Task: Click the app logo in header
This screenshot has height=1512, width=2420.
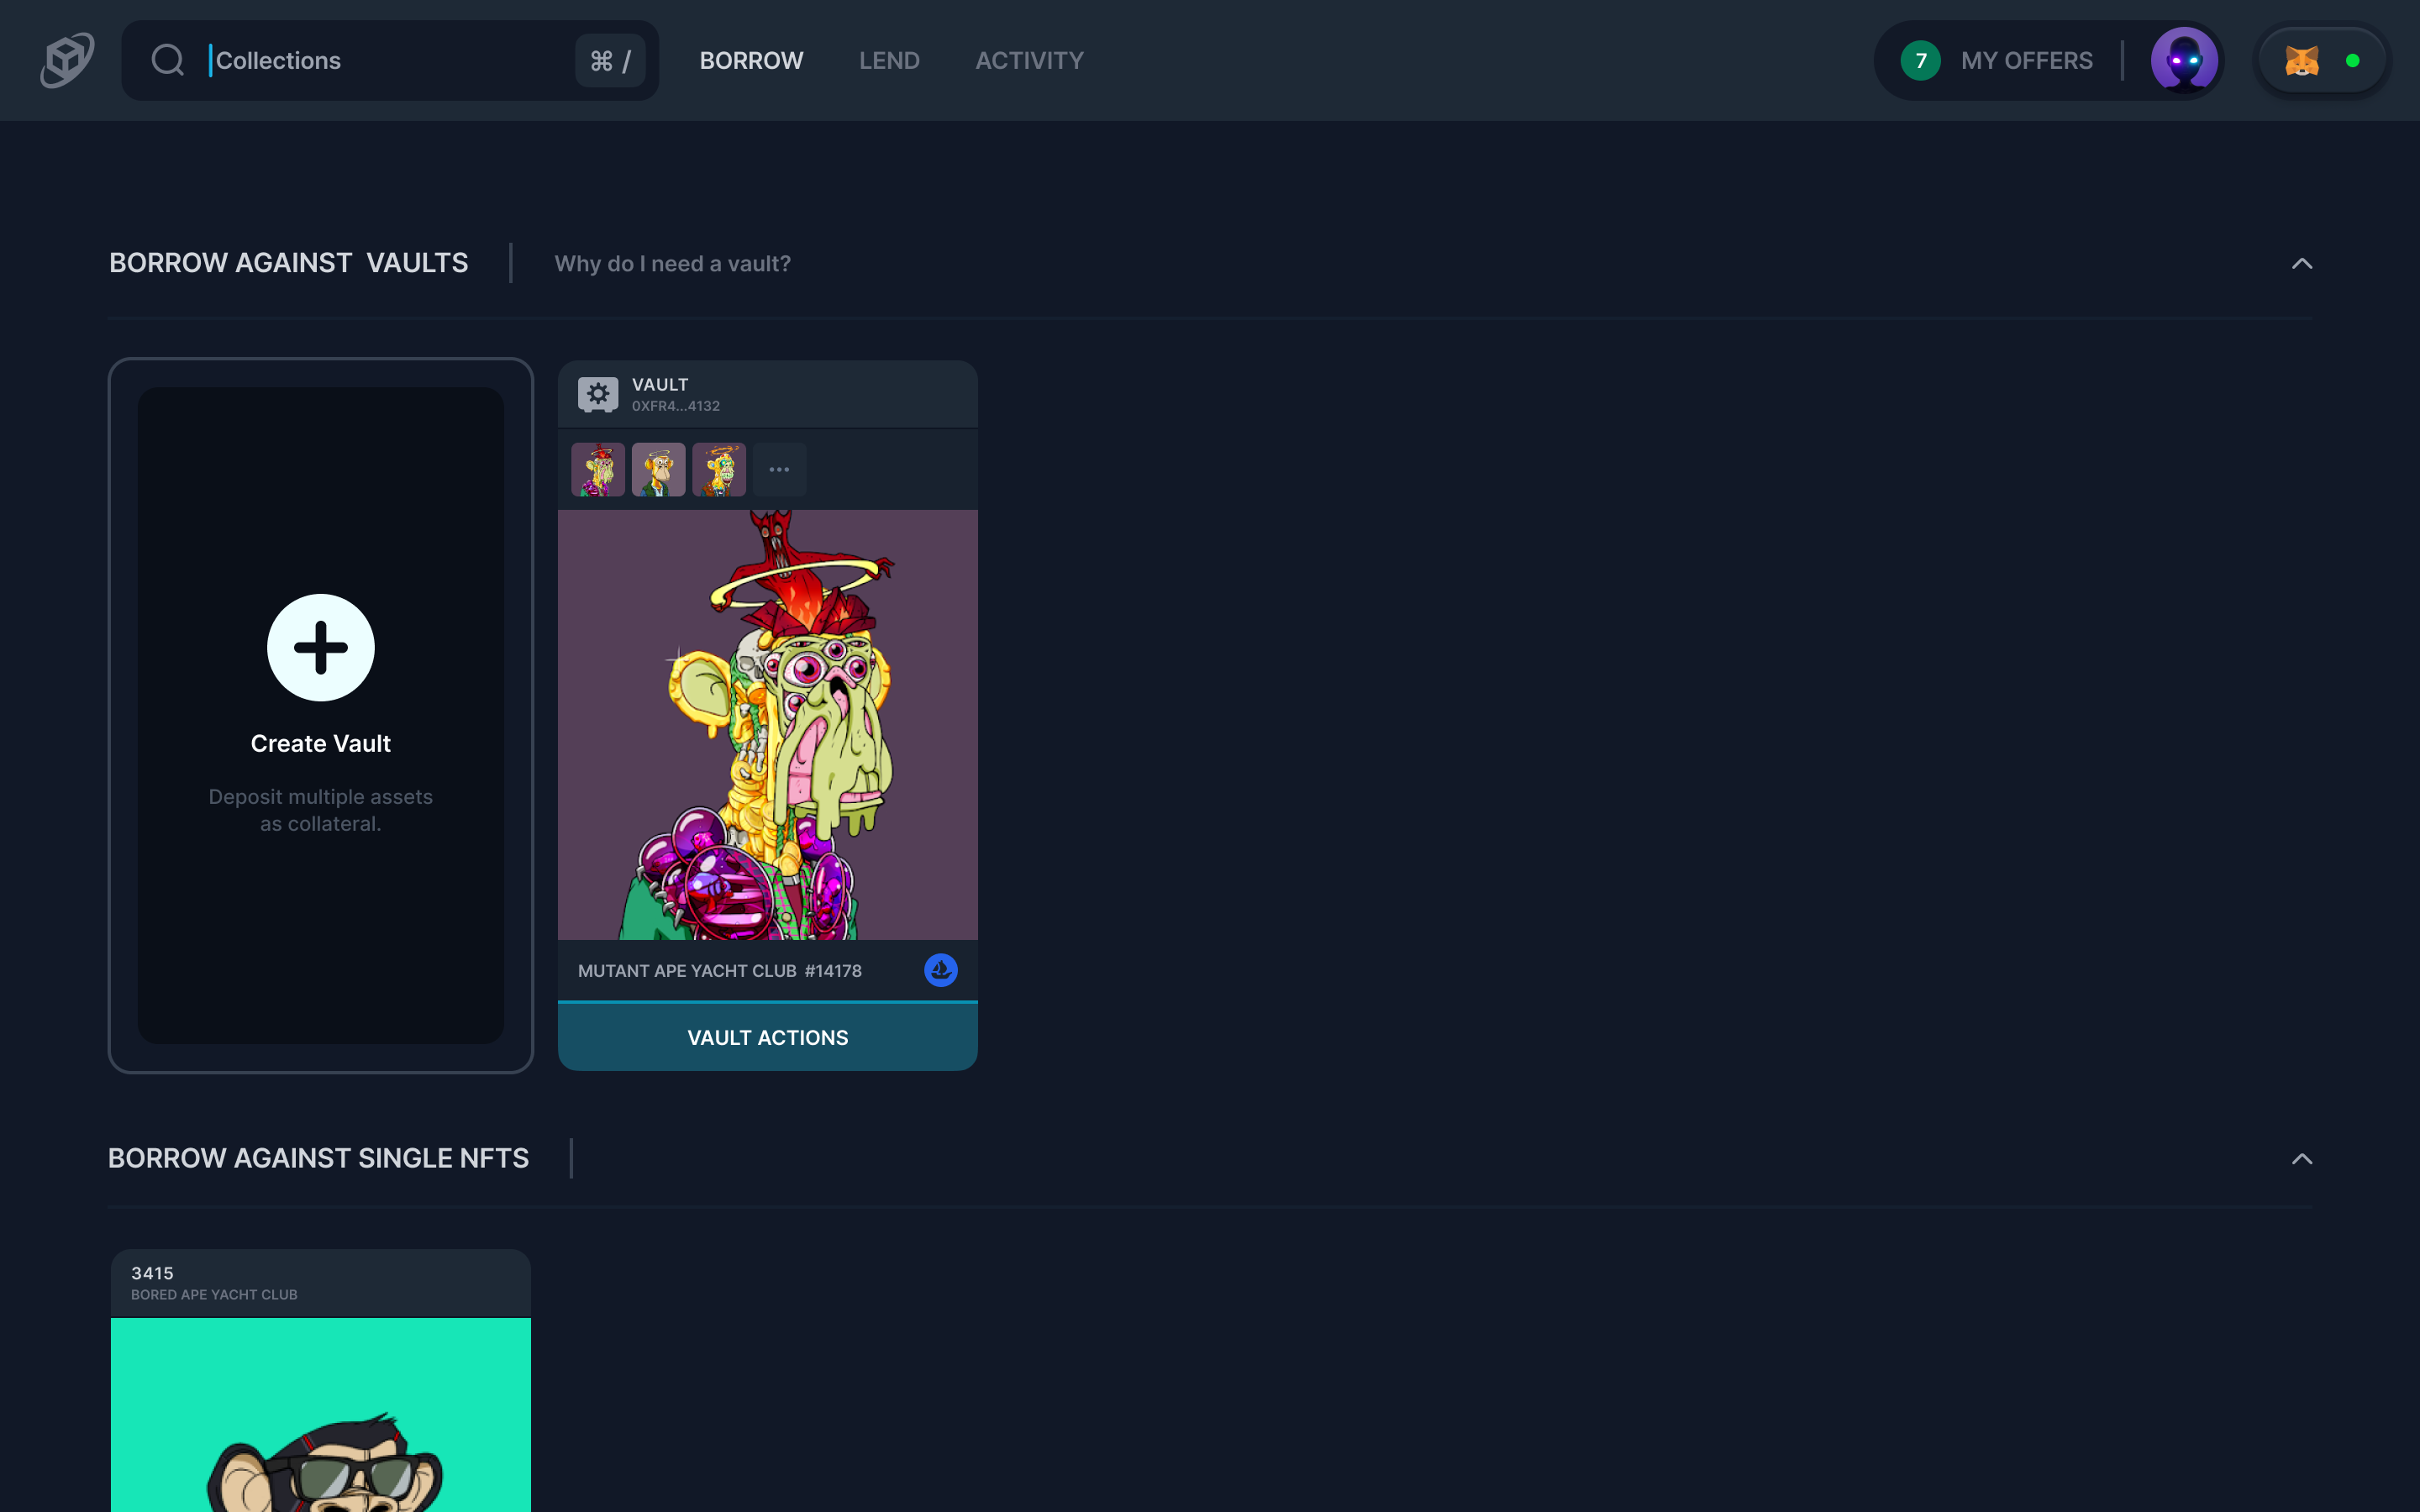Action: [67, 60]
